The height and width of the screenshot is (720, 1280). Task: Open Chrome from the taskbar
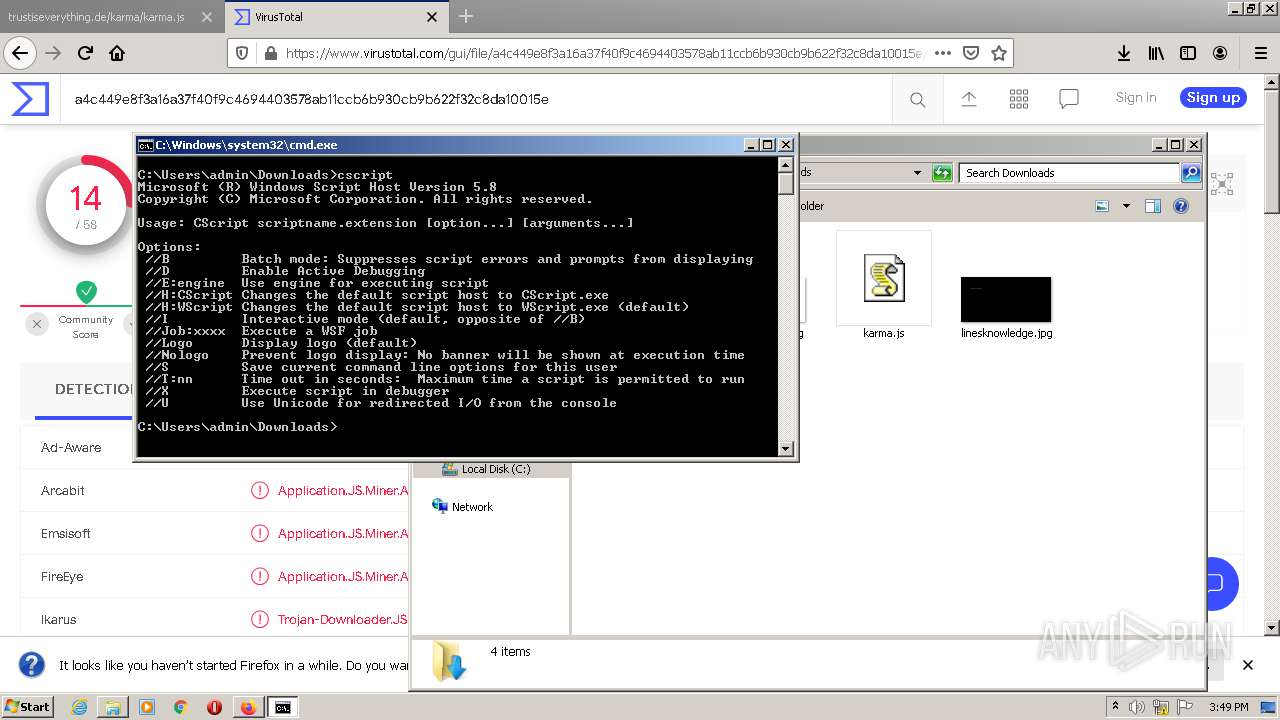tap(180, 707)
